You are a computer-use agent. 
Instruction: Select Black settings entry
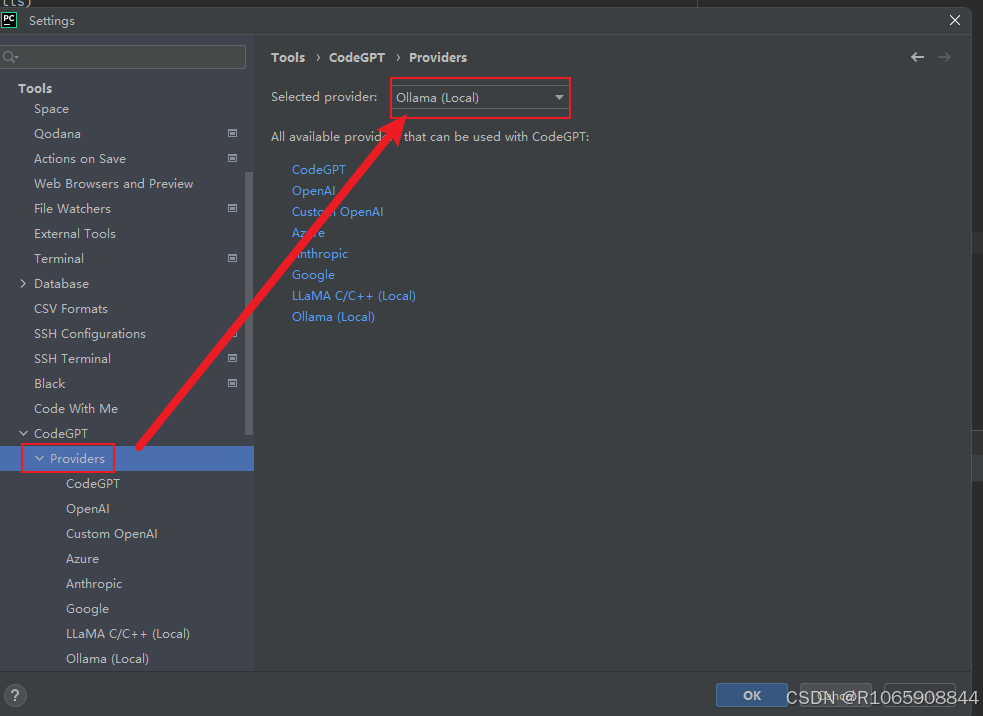click(50, 384)
